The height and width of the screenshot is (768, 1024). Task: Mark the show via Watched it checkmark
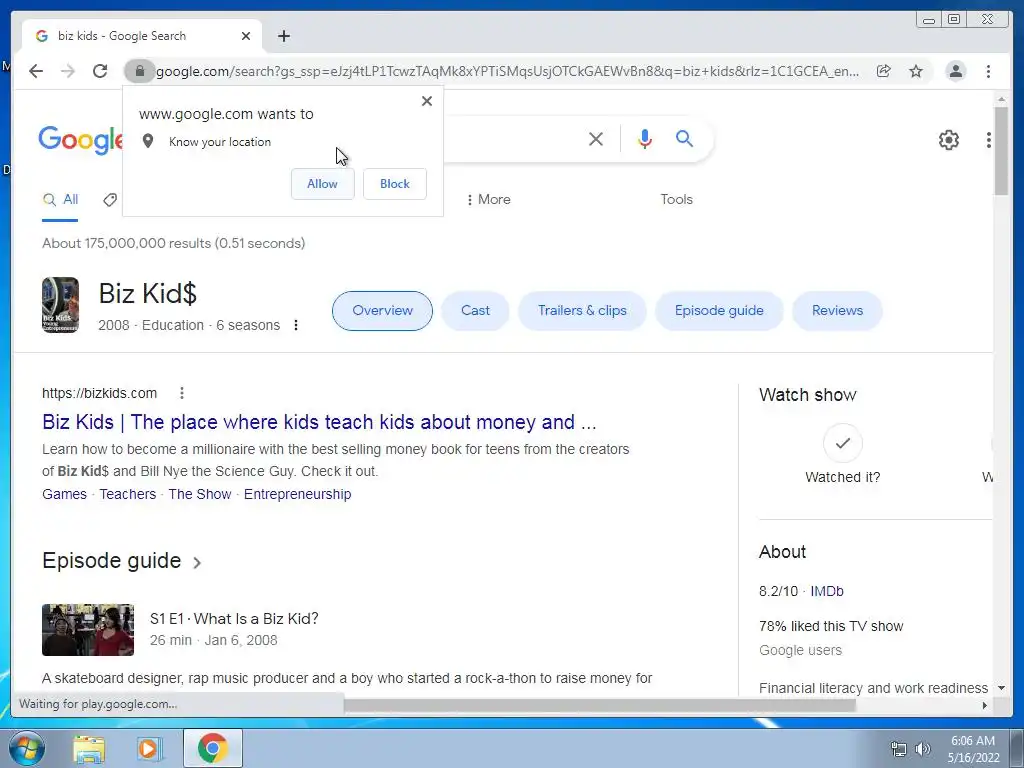tap(842, 443)
